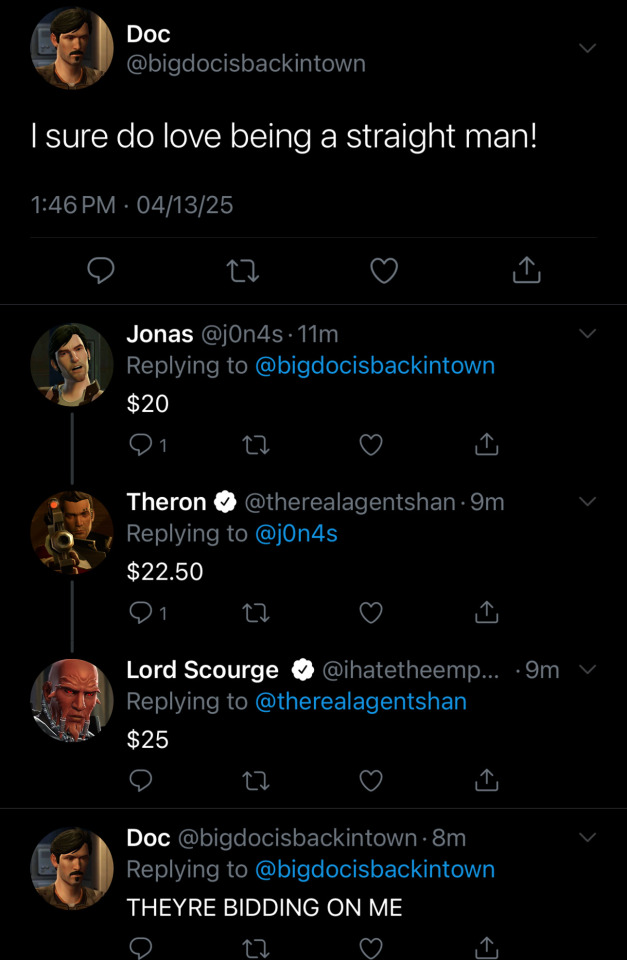Retweet Theron's $22.50 reply
Screen dimensions: 627x960
pyautogui.click(x=257, y=612)
